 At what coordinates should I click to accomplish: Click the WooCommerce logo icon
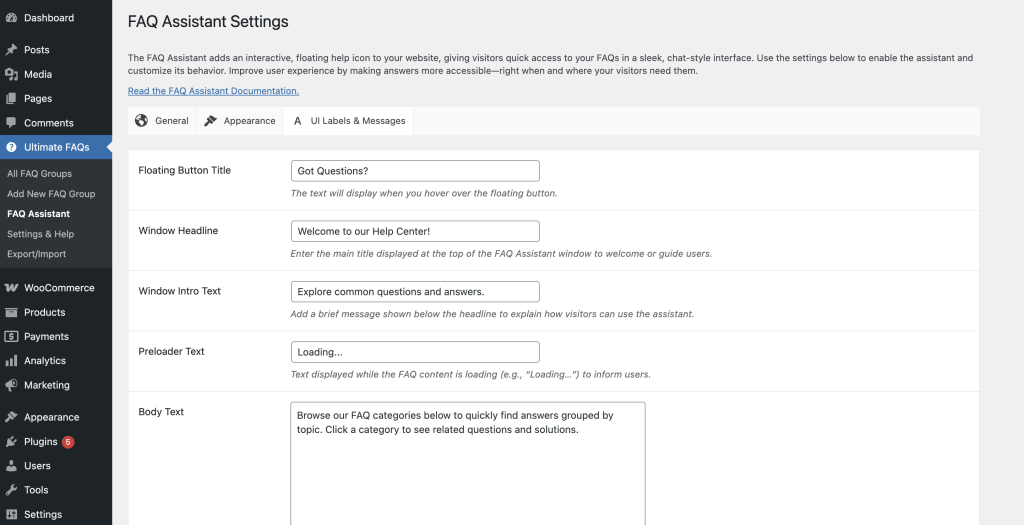[11, 288]
